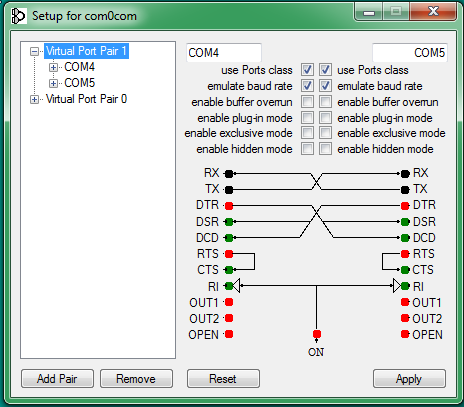Click the COM4 DCD green pin

[x=229, y=238]
